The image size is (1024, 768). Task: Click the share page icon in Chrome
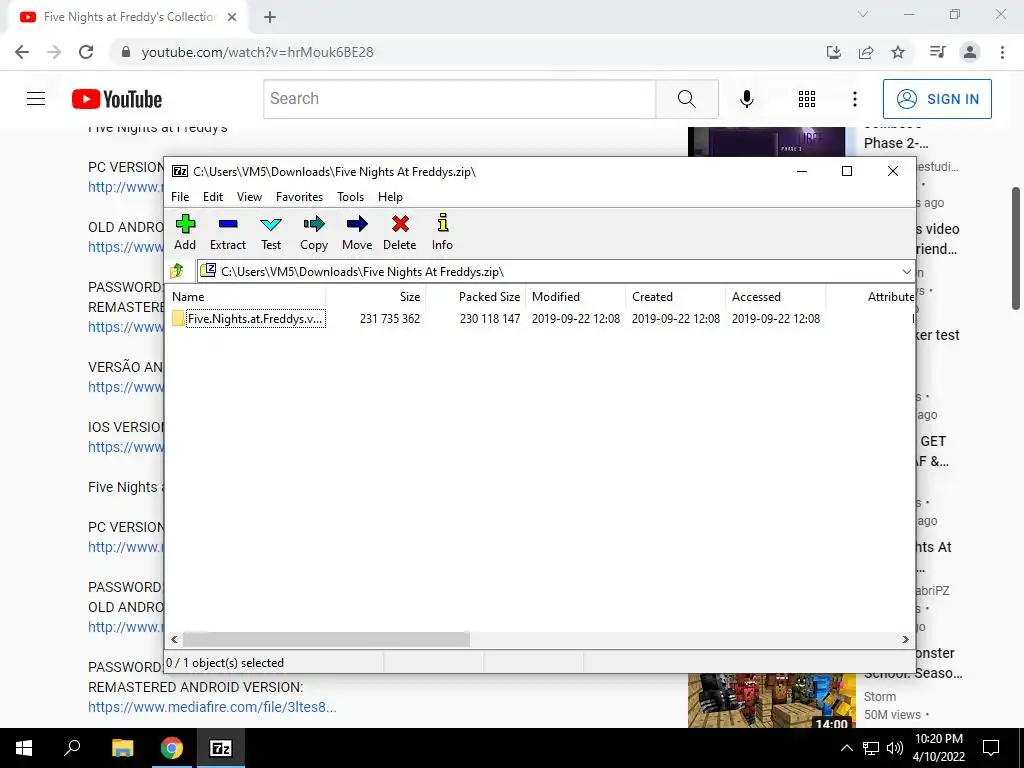[x=866, y=52]
